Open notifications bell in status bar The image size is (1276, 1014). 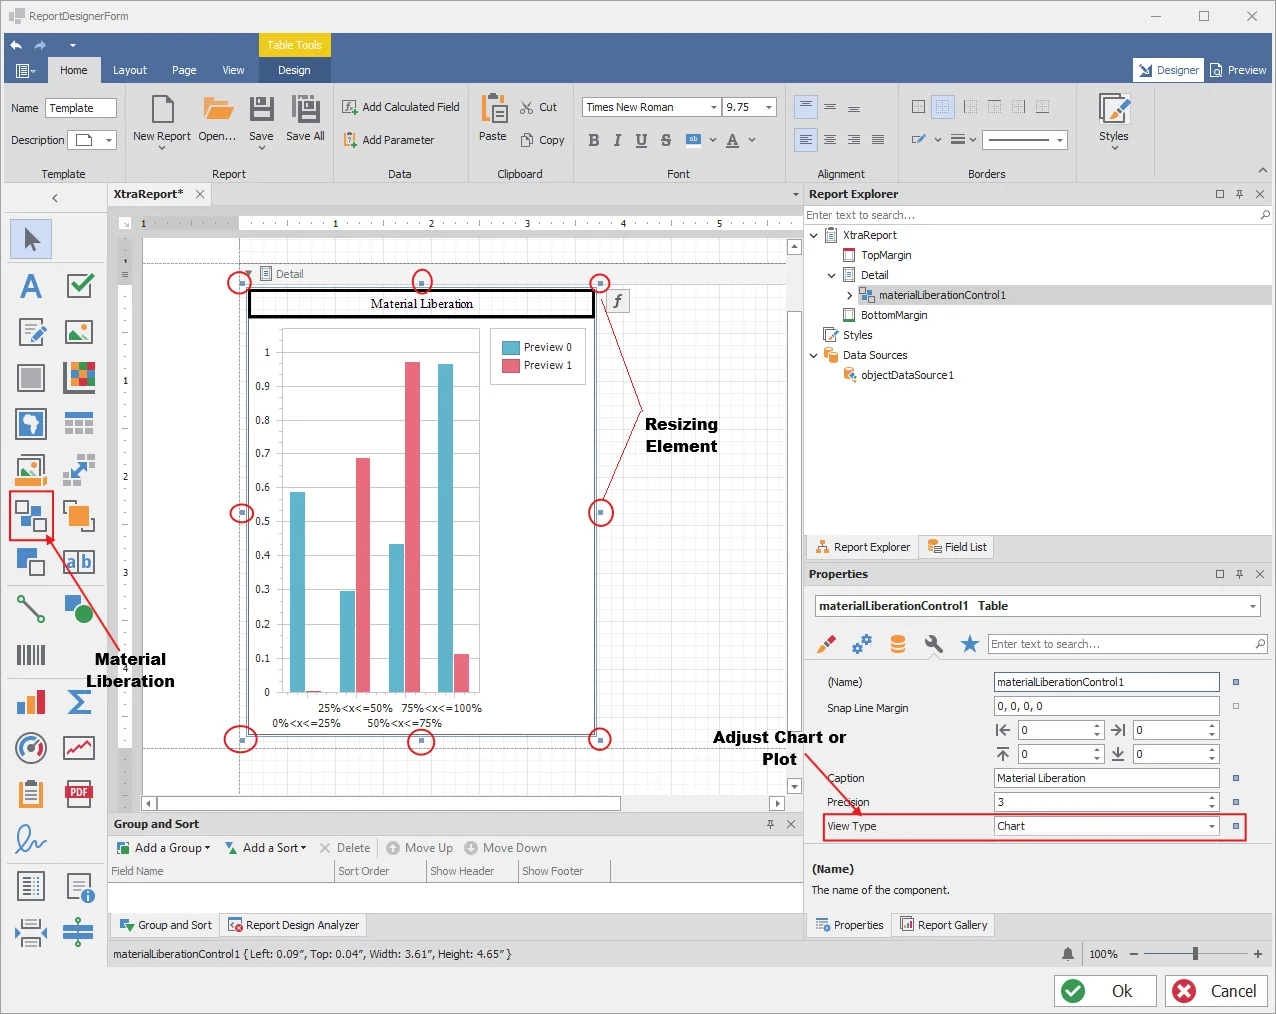pos(1068,954)
